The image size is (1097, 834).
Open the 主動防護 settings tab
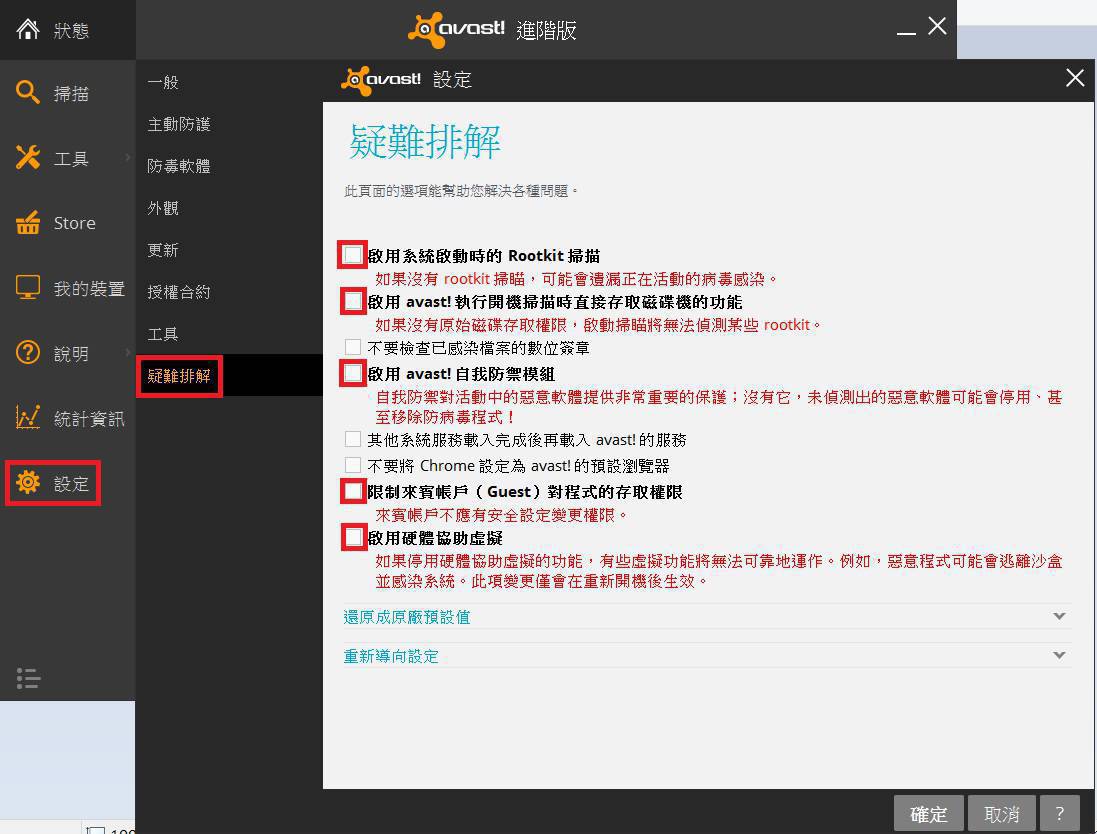coord(179,124)
